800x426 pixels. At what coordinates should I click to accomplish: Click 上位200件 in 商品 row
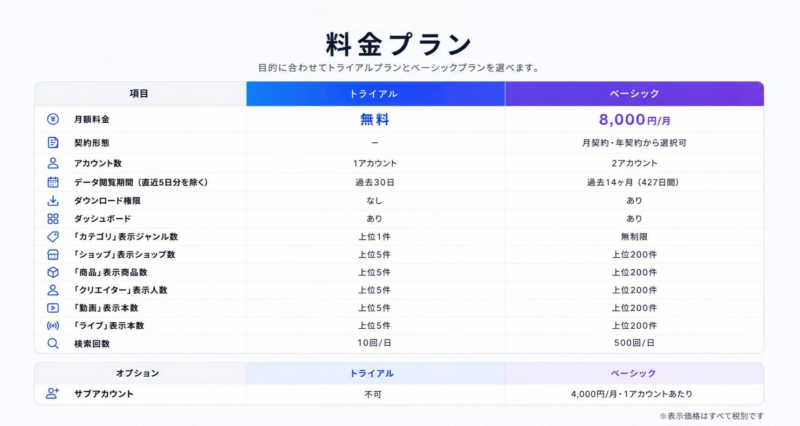634,272
